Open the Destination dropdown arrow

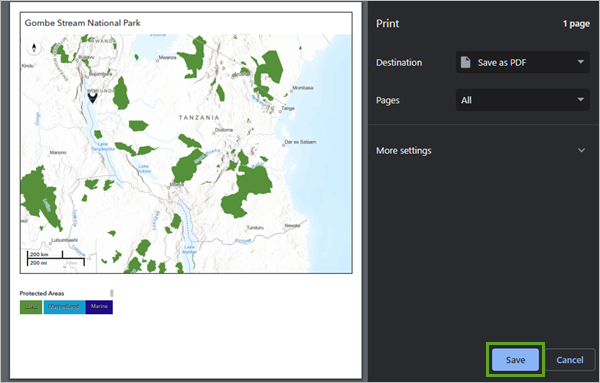[x=581, y=62]
